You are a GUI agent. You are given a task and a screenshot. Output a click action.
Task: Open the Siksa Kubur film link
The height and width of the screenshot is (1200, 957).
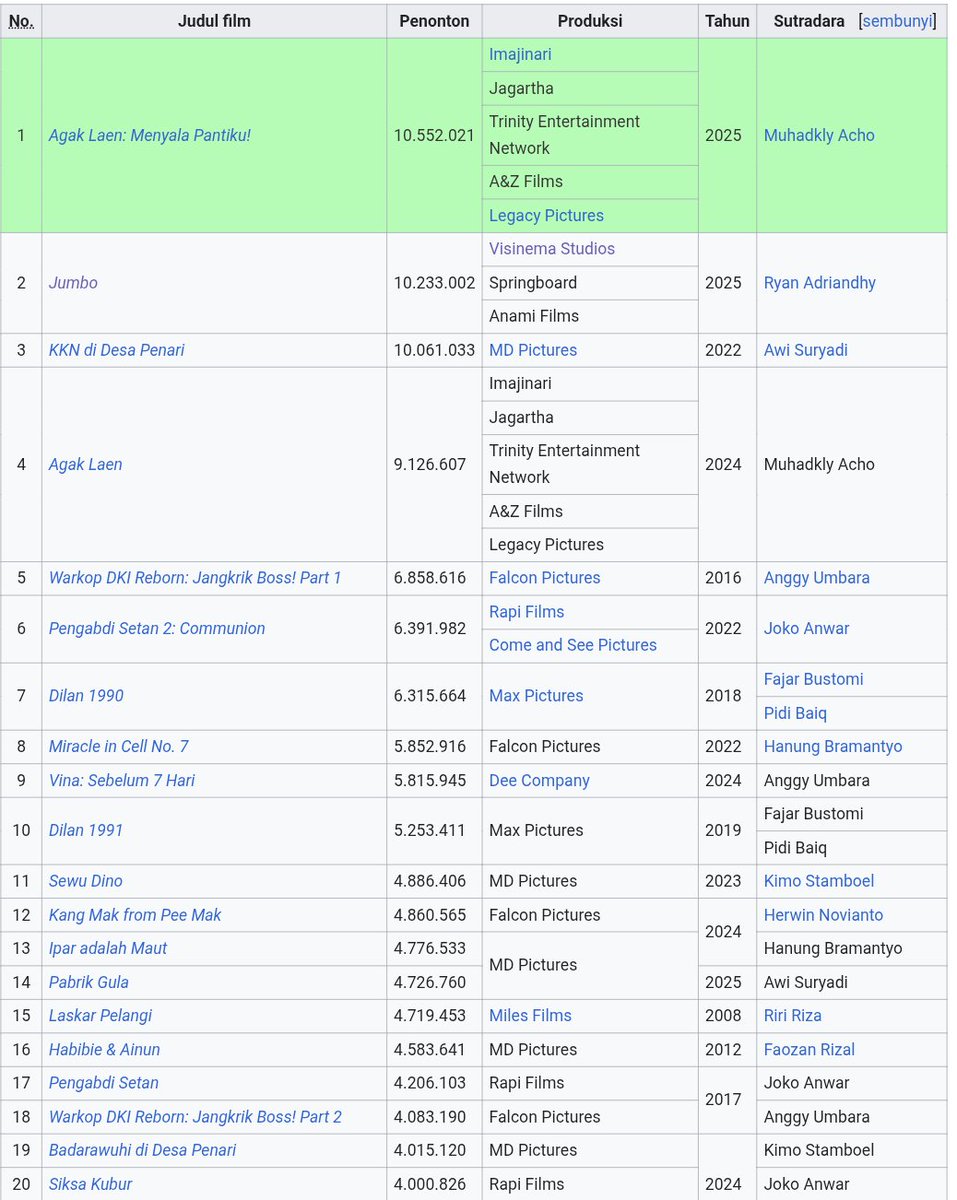coord(91,1184)
